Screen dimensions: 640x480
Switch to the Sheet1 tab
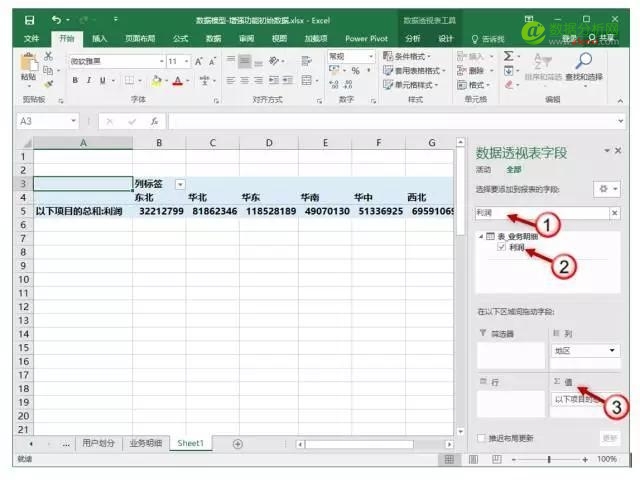pos(190,443)
